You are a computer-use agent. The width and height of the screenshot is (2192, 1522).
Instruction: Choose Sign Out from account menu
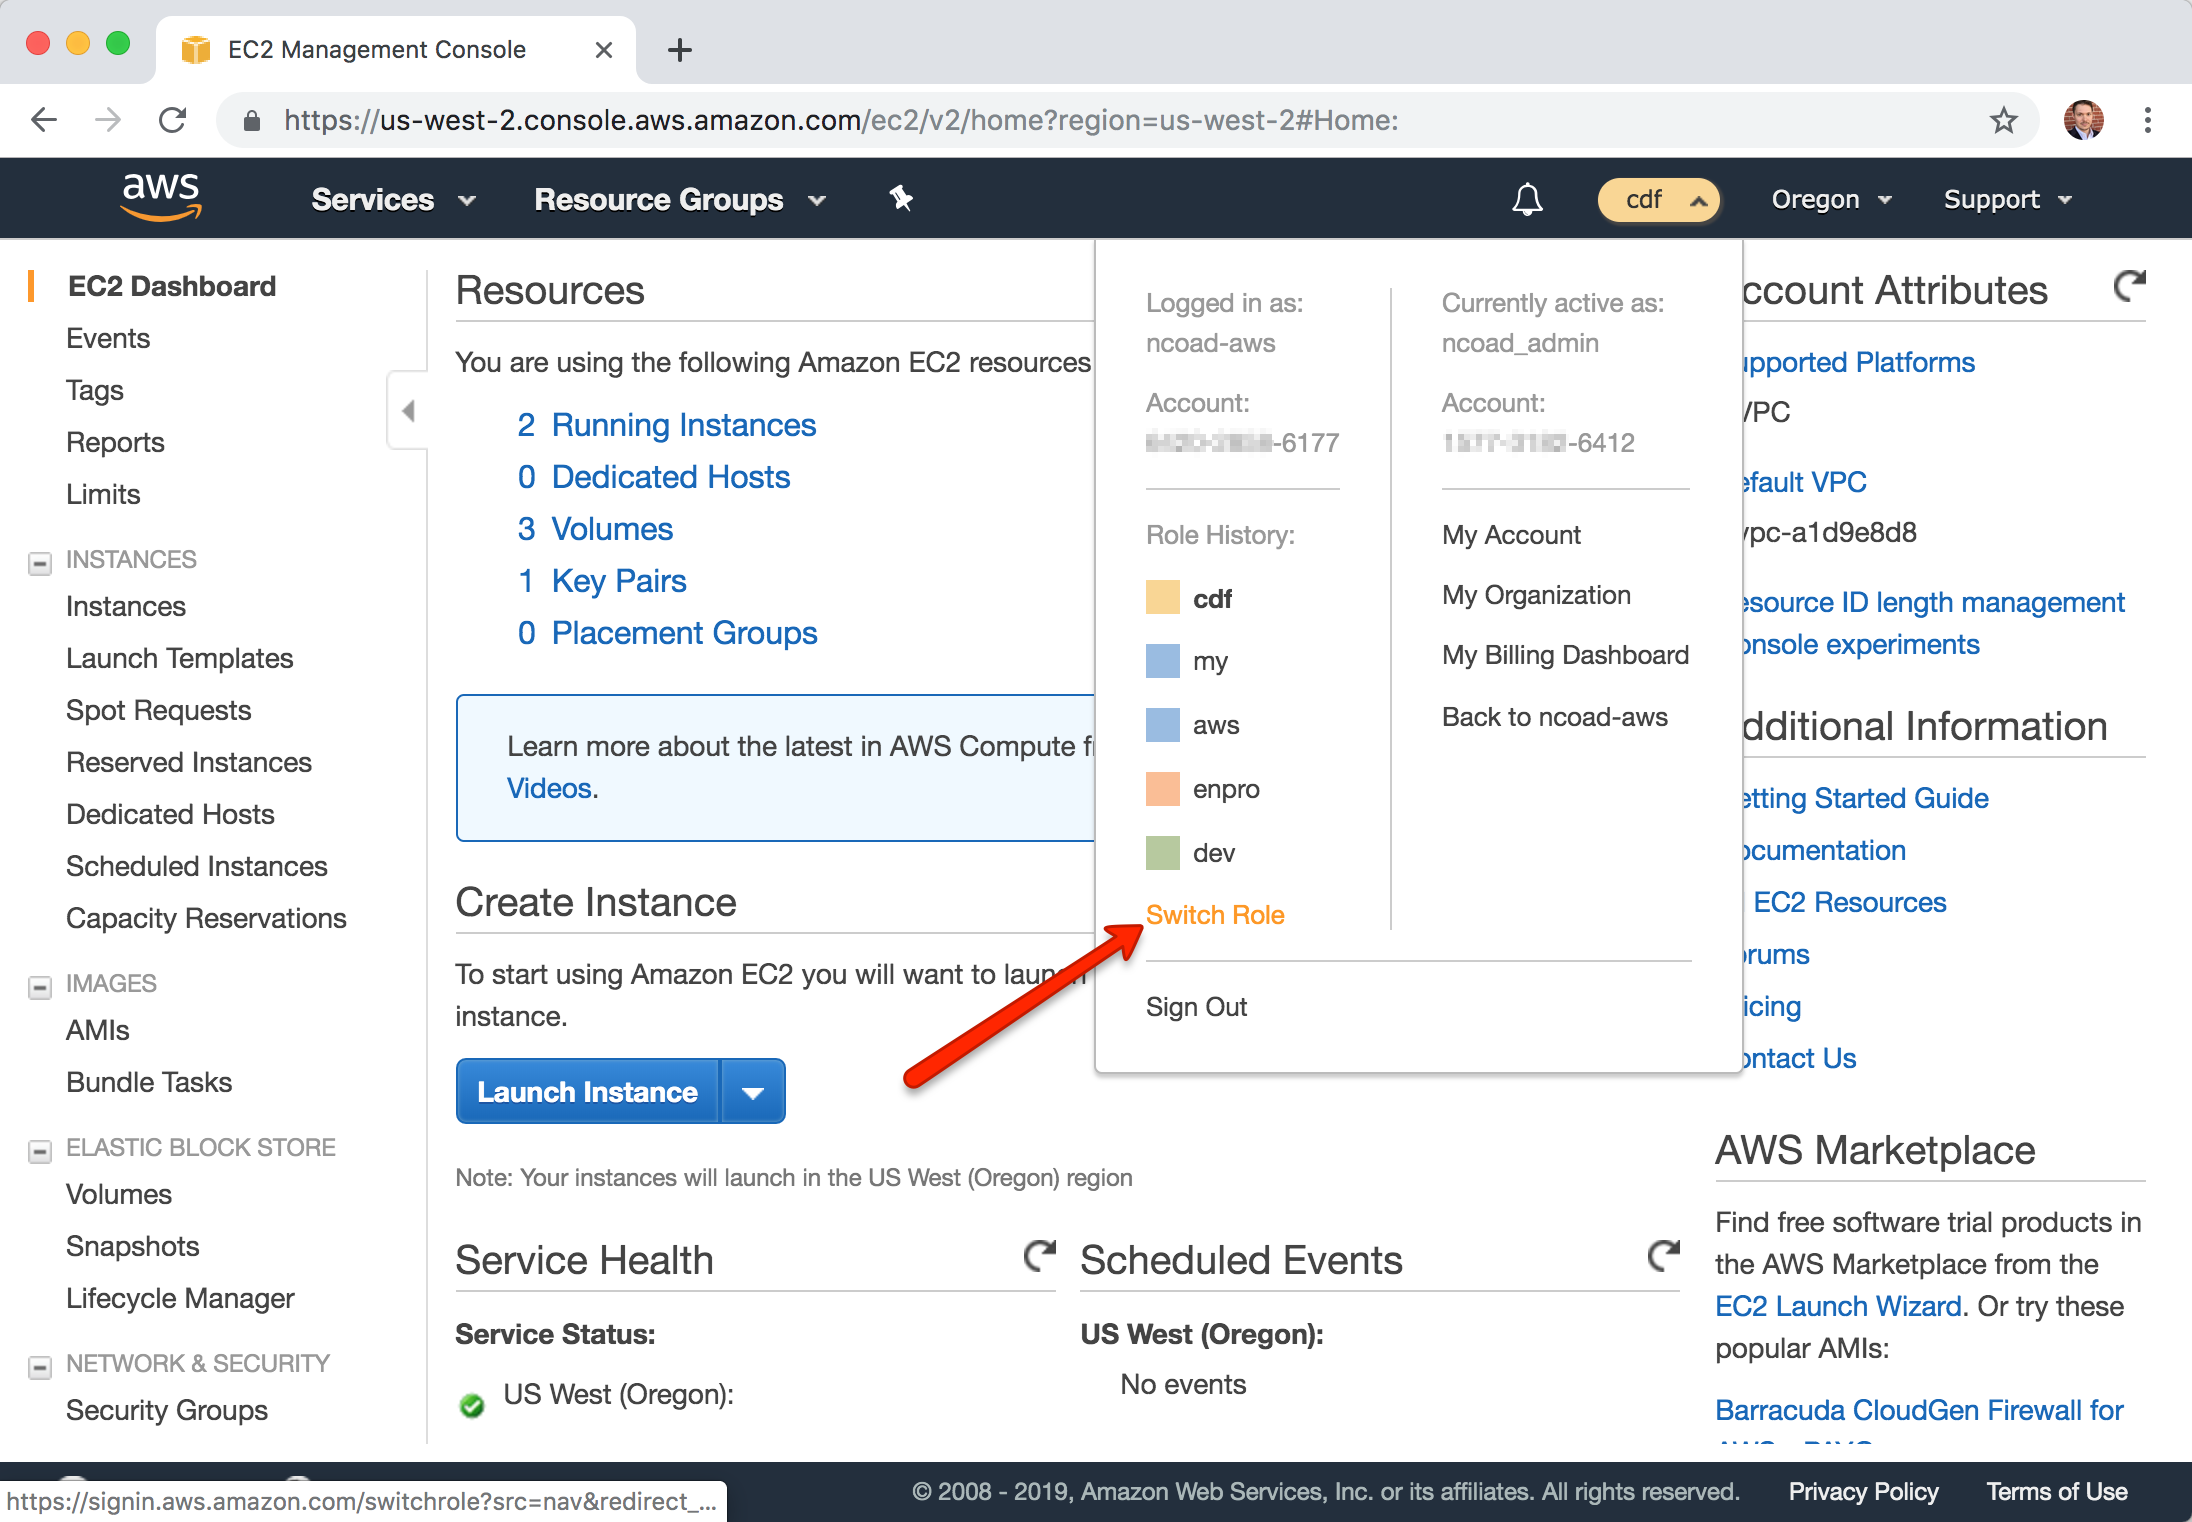coord(1196,1007)
